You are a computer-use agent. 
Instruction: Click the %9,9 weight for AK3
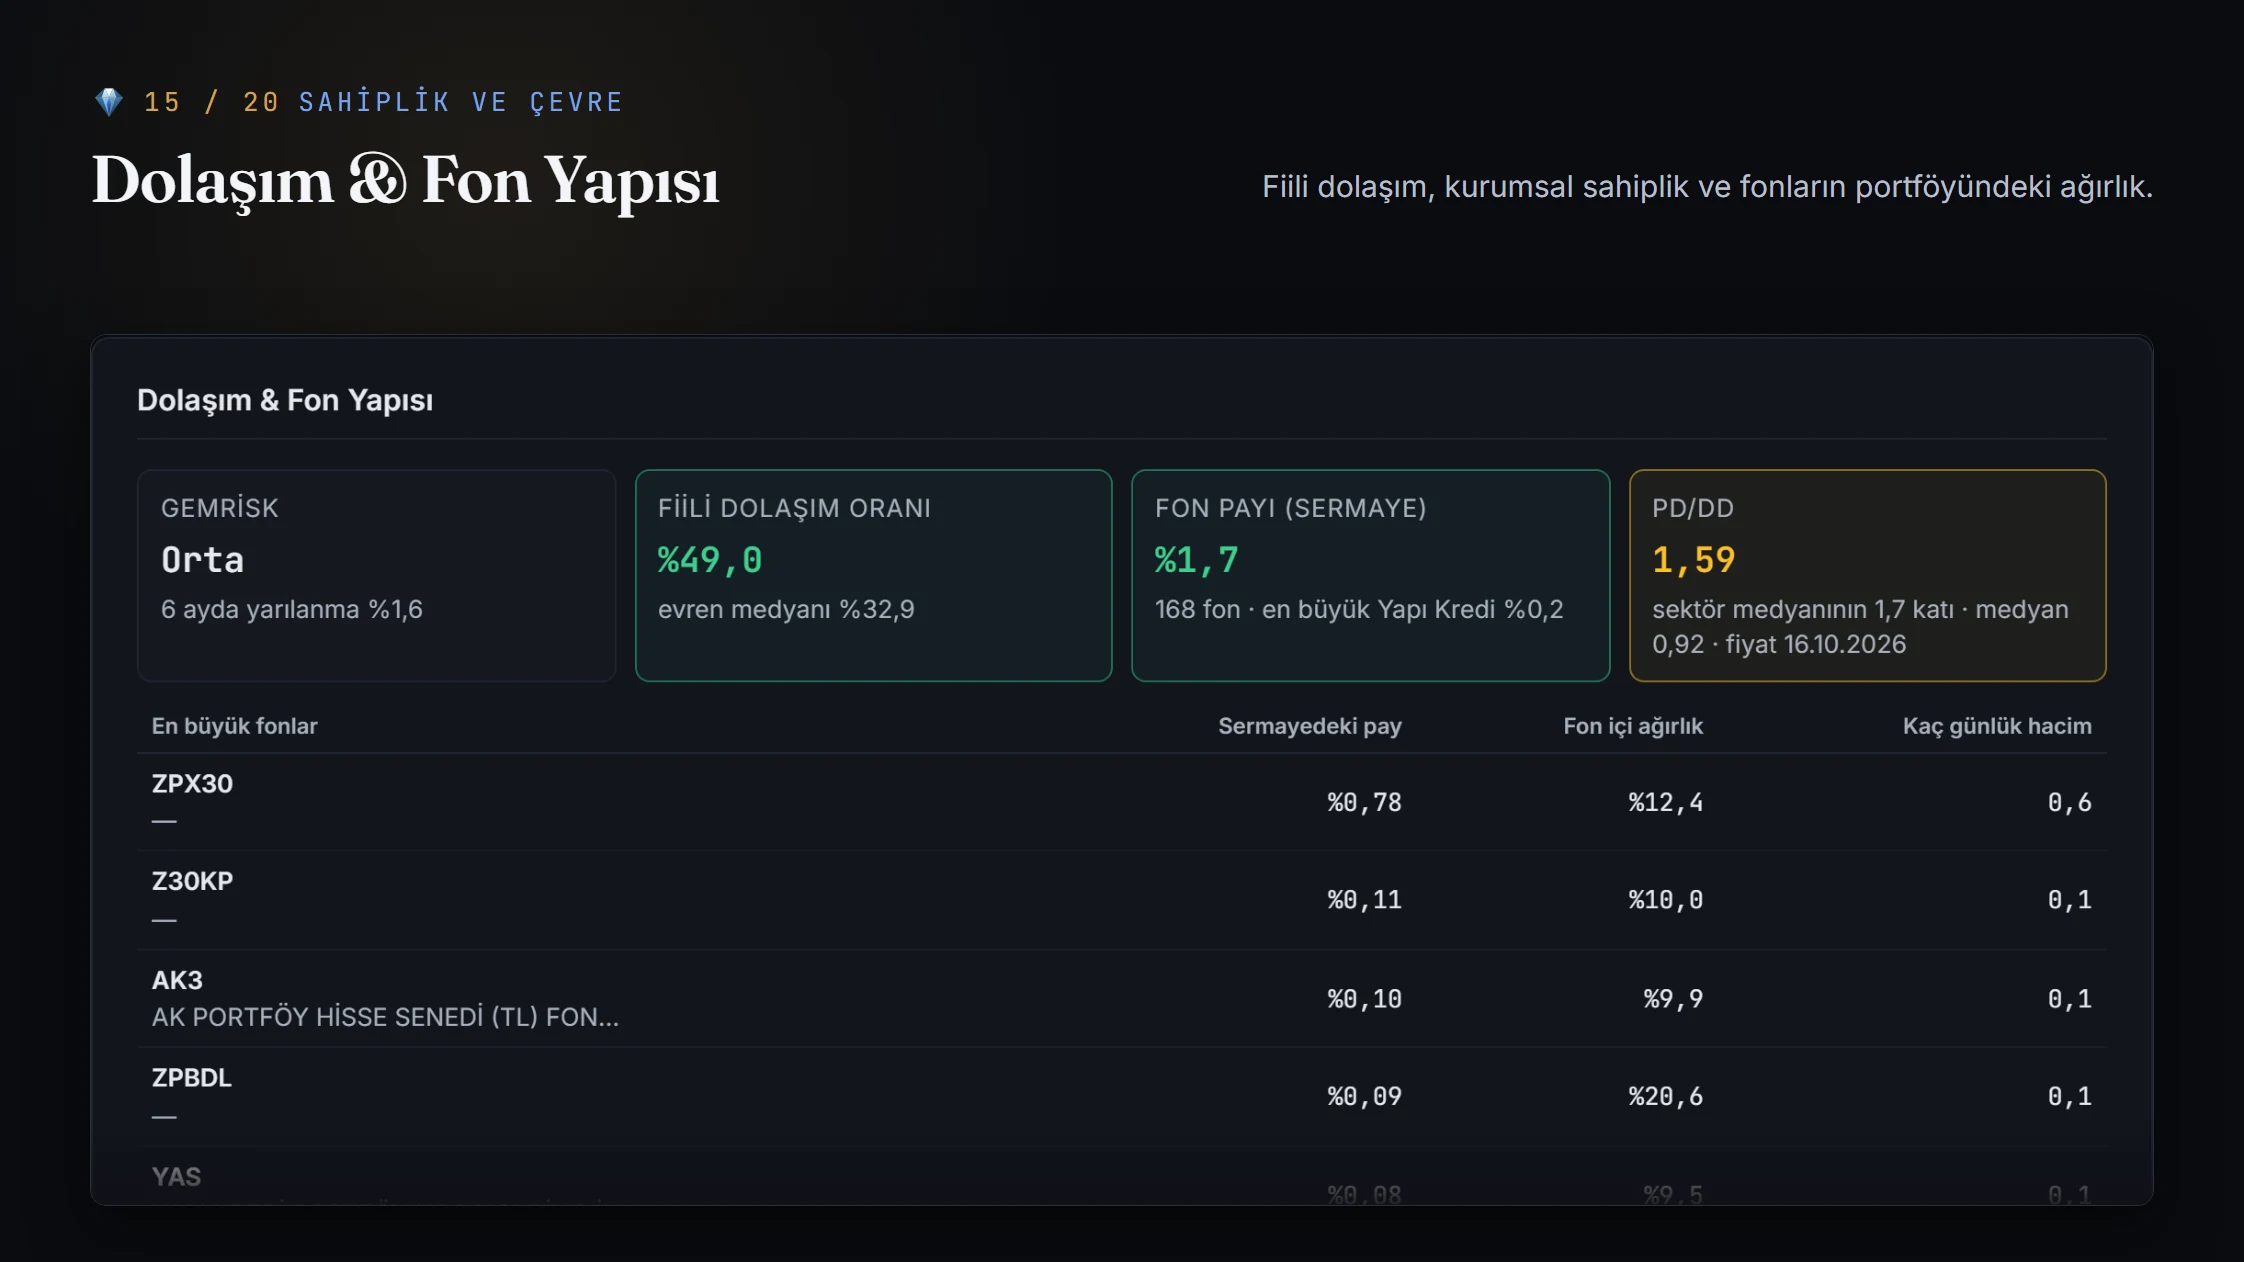[1673, 999]
